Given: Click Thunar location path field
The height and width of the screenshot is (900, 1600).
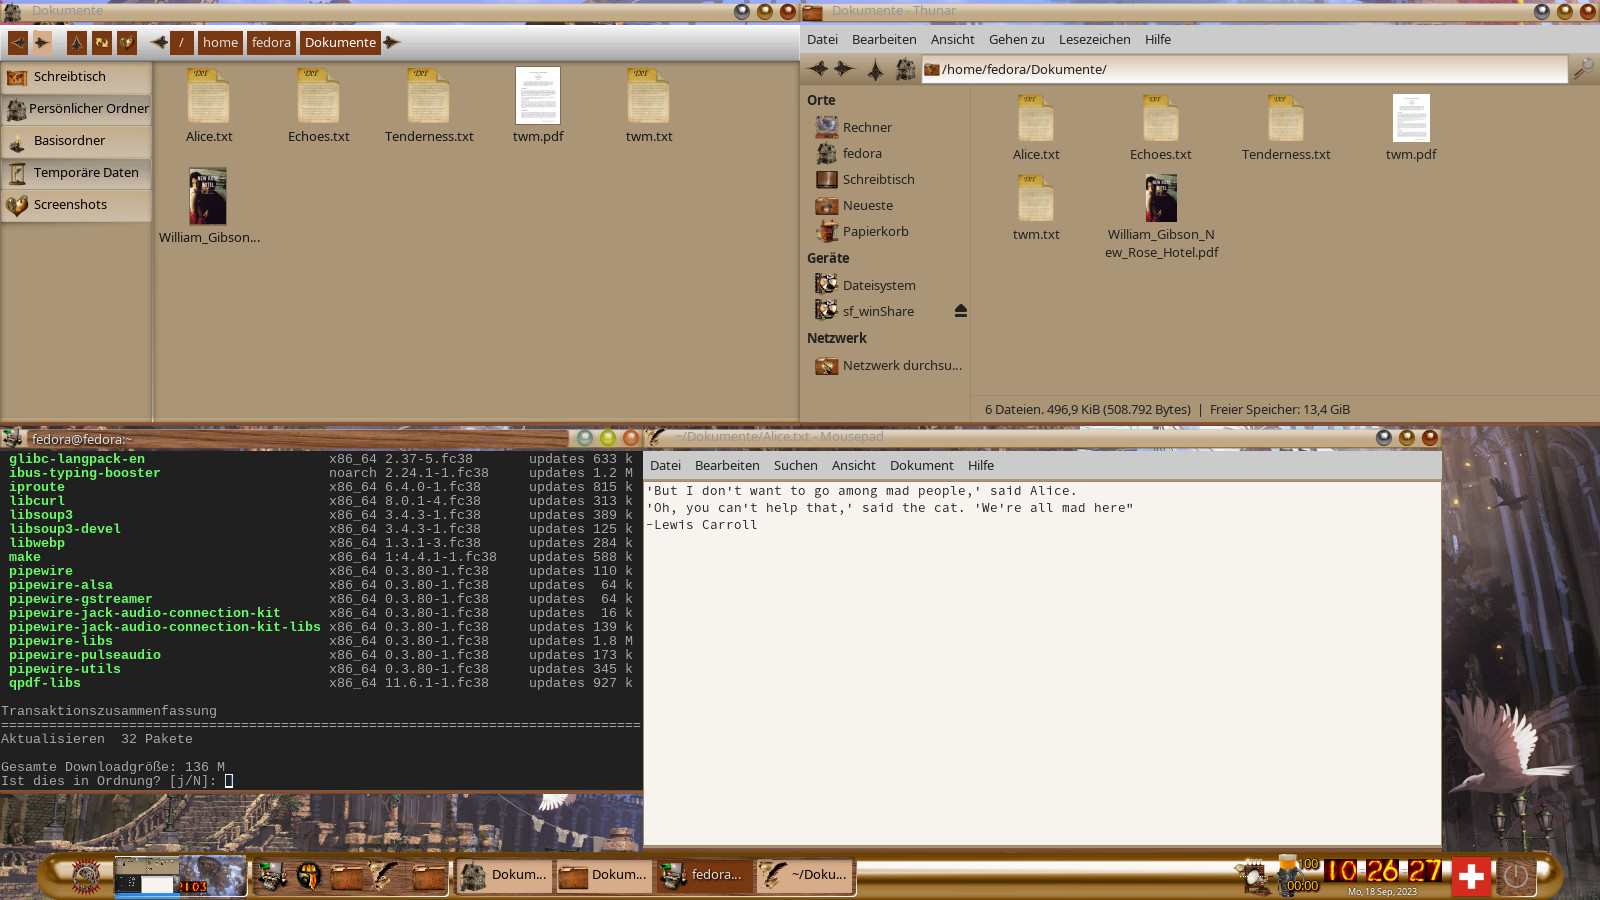Looking at the screenshot, I should point(1244,69).
